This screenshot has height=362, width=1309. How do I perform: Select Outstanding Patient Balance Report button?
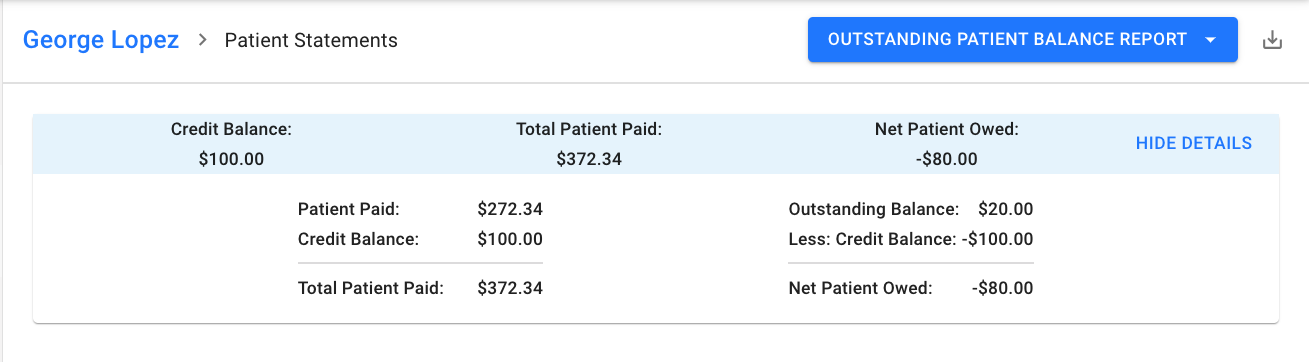pos(1023,40)
